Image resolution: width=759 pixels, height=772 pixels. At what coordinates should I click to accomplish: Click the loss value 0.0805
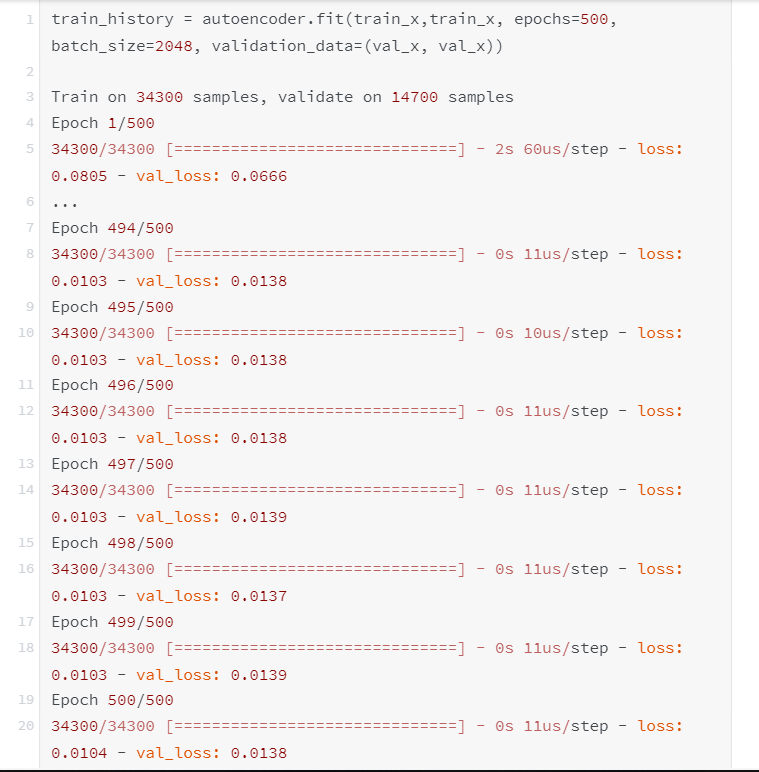[x=79, y=176]
